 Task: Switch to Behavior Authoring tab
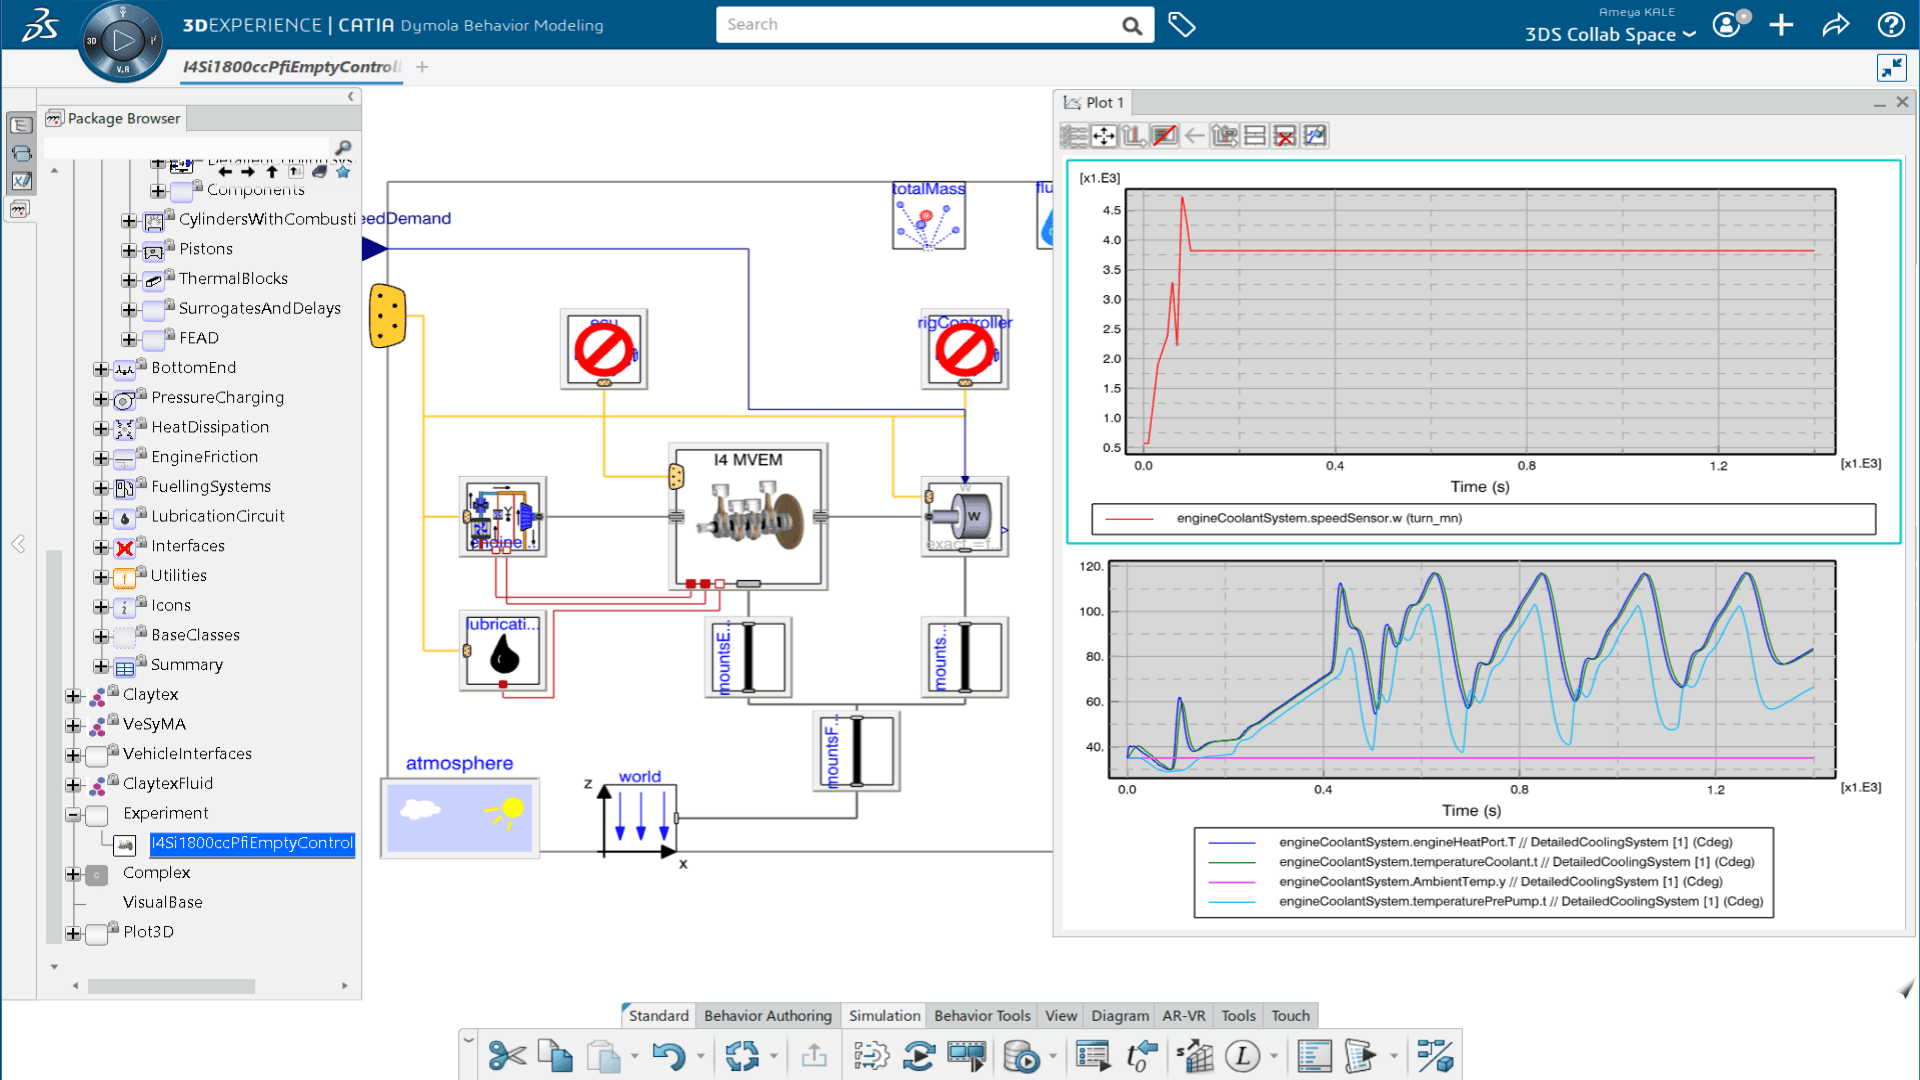[767, 1016]
